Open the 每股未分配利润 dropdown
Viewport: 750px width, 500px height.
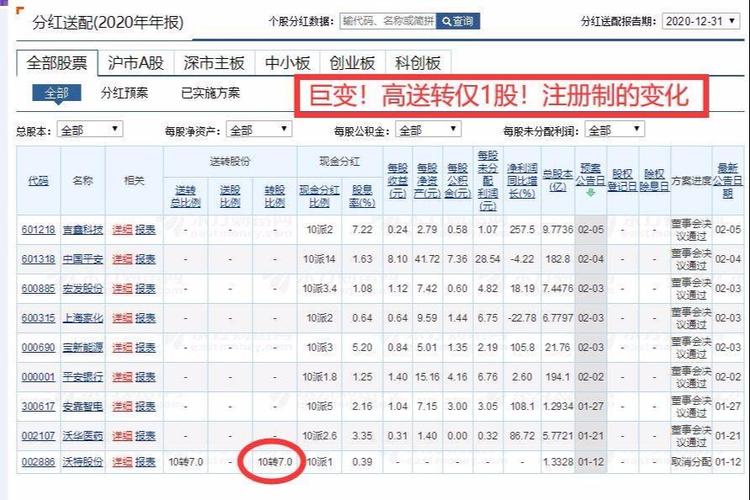[x=615, y=130]
